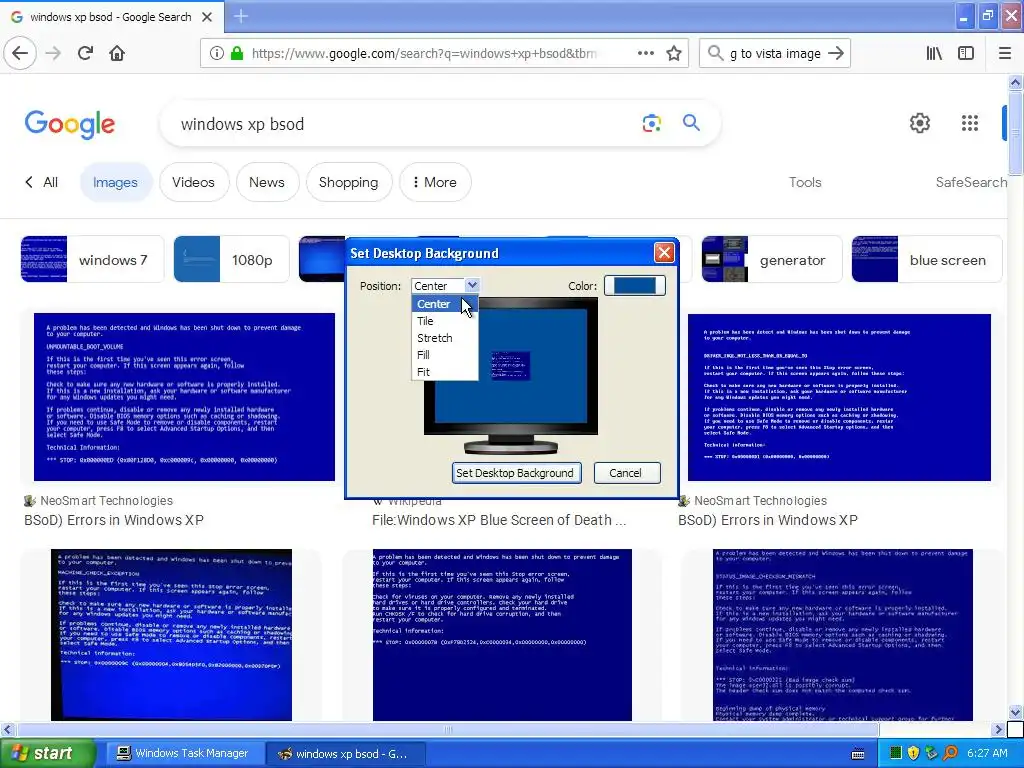This screenshot has width=1024, height=768.
Task: Click Cancel in the dialog
Action: click(627, 473)
